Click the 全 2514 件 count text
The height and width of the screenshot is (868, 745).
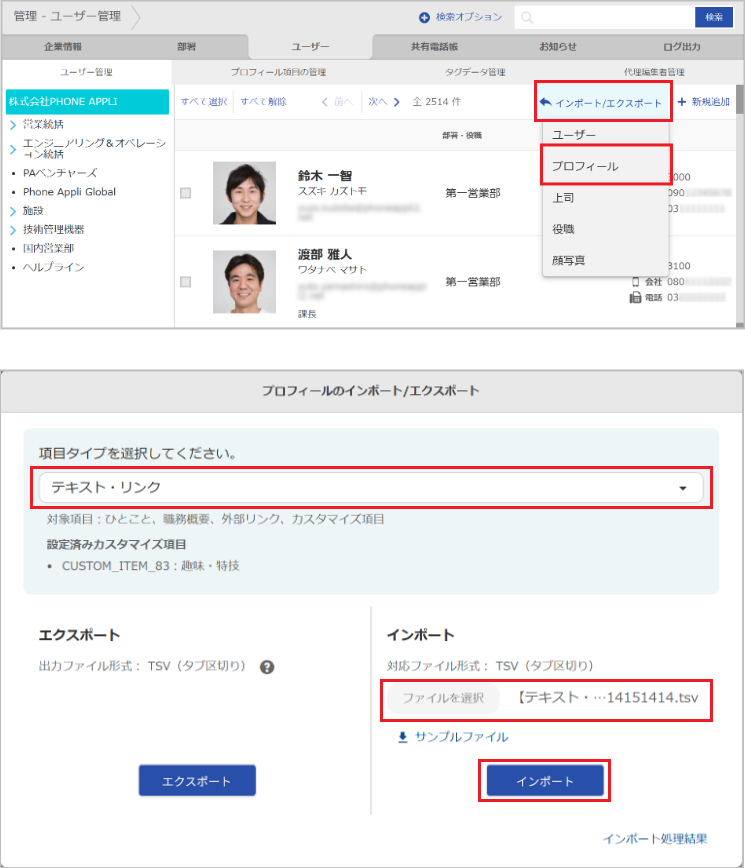tap(436, 102)
